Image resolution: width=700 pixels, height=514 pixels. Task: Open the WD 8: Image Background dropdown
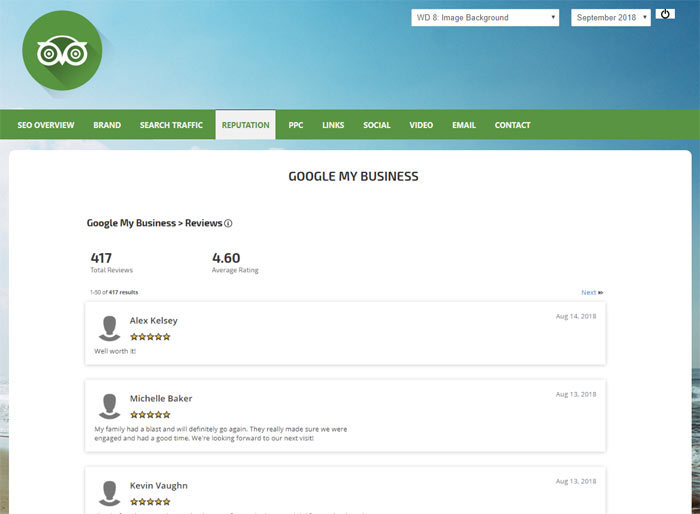[x=485, y=17]
